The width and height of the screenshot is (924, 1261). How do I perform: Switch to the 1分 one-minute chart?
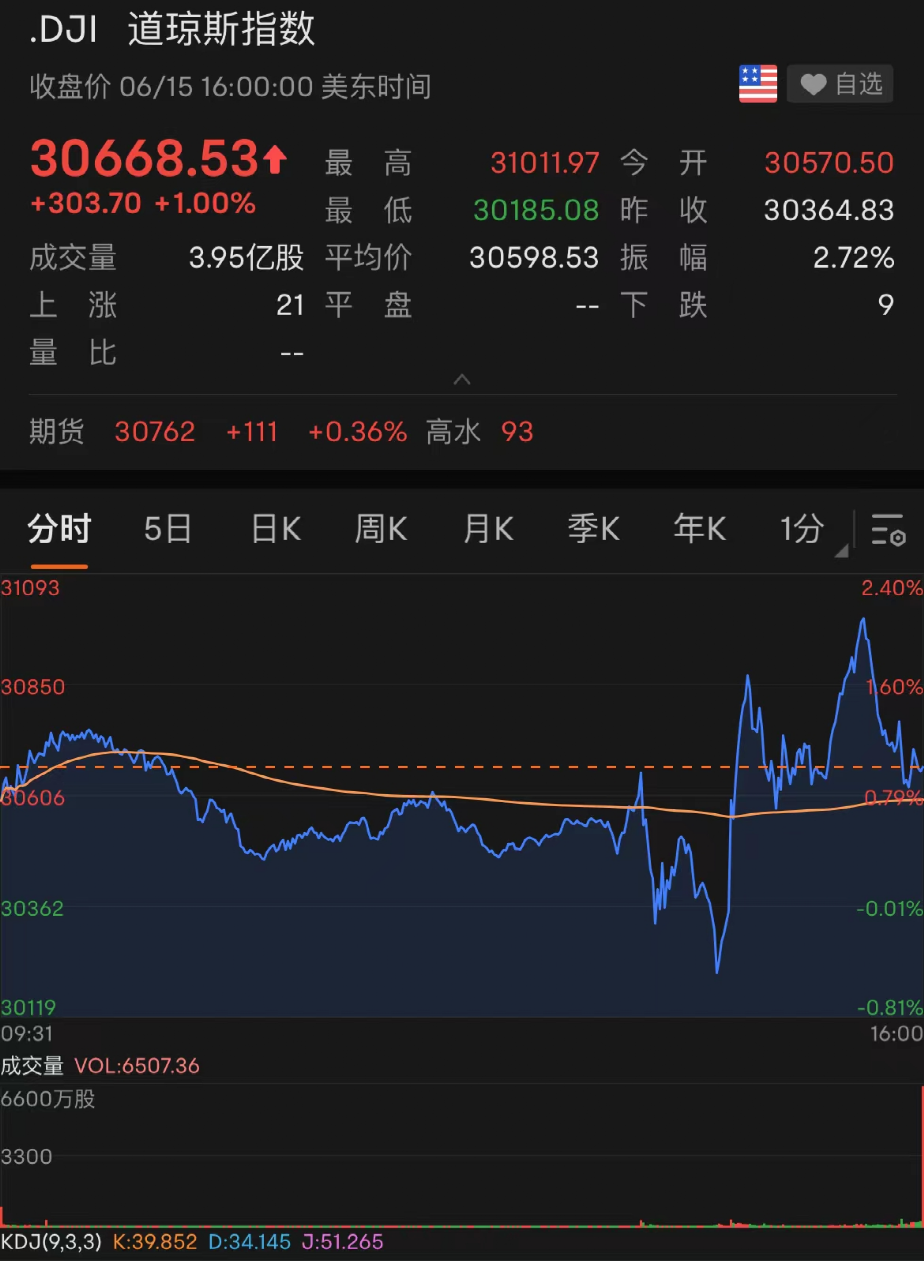pos(800,530)
